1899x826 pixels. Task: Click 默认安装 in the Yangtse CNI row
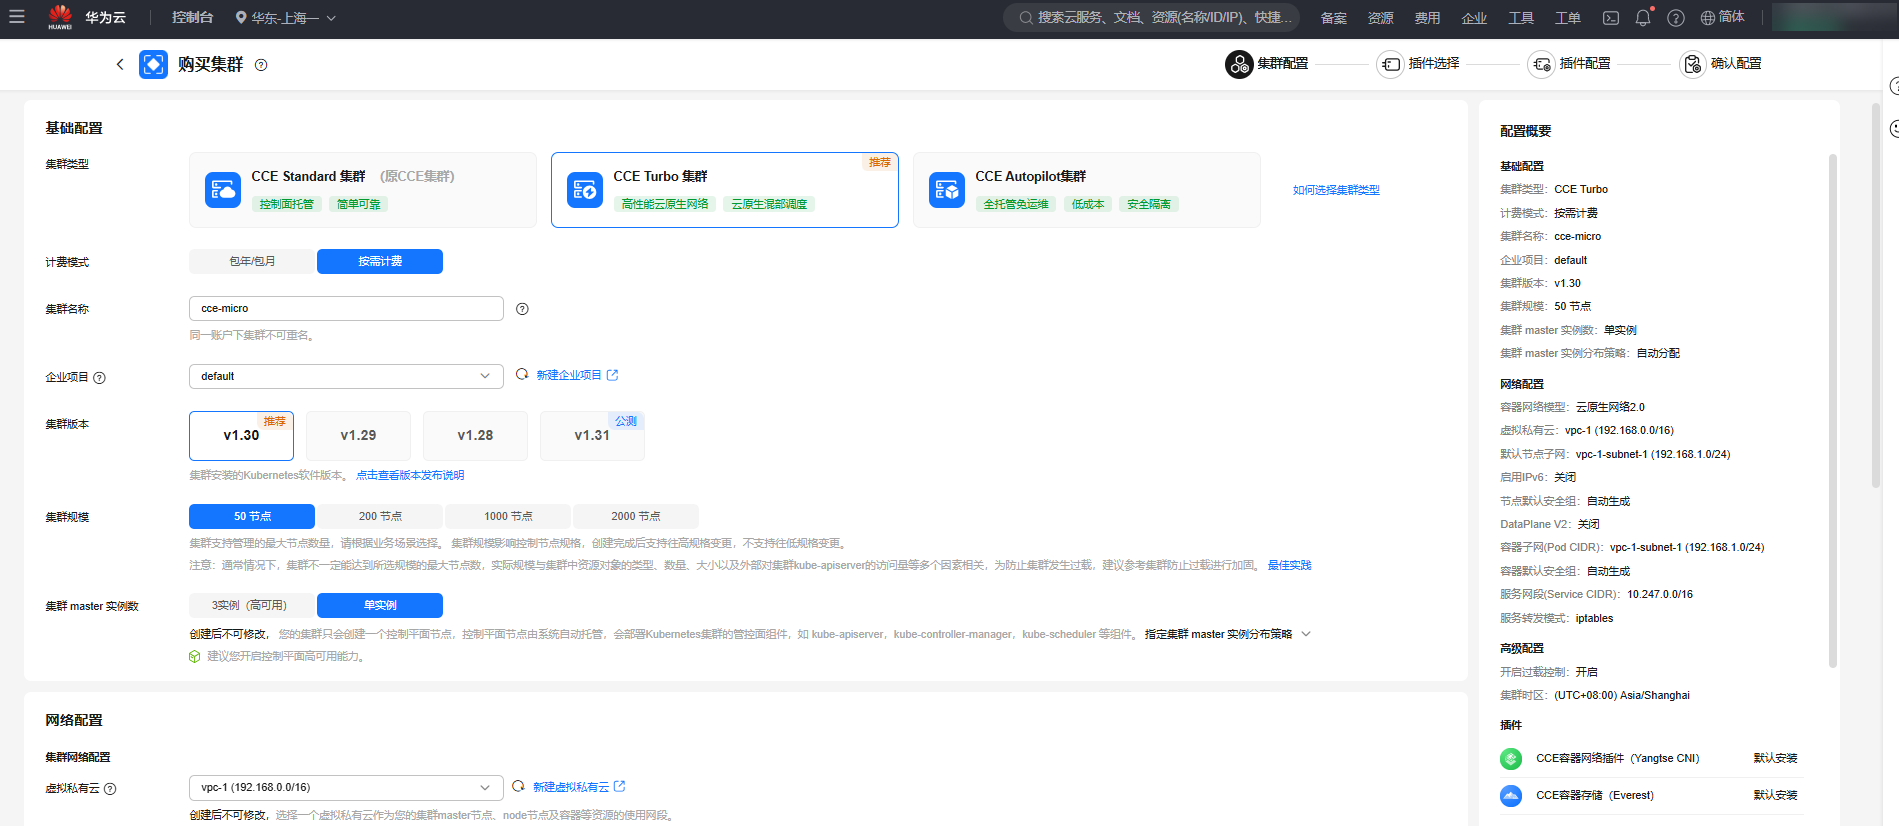(x=1775, y=758)
